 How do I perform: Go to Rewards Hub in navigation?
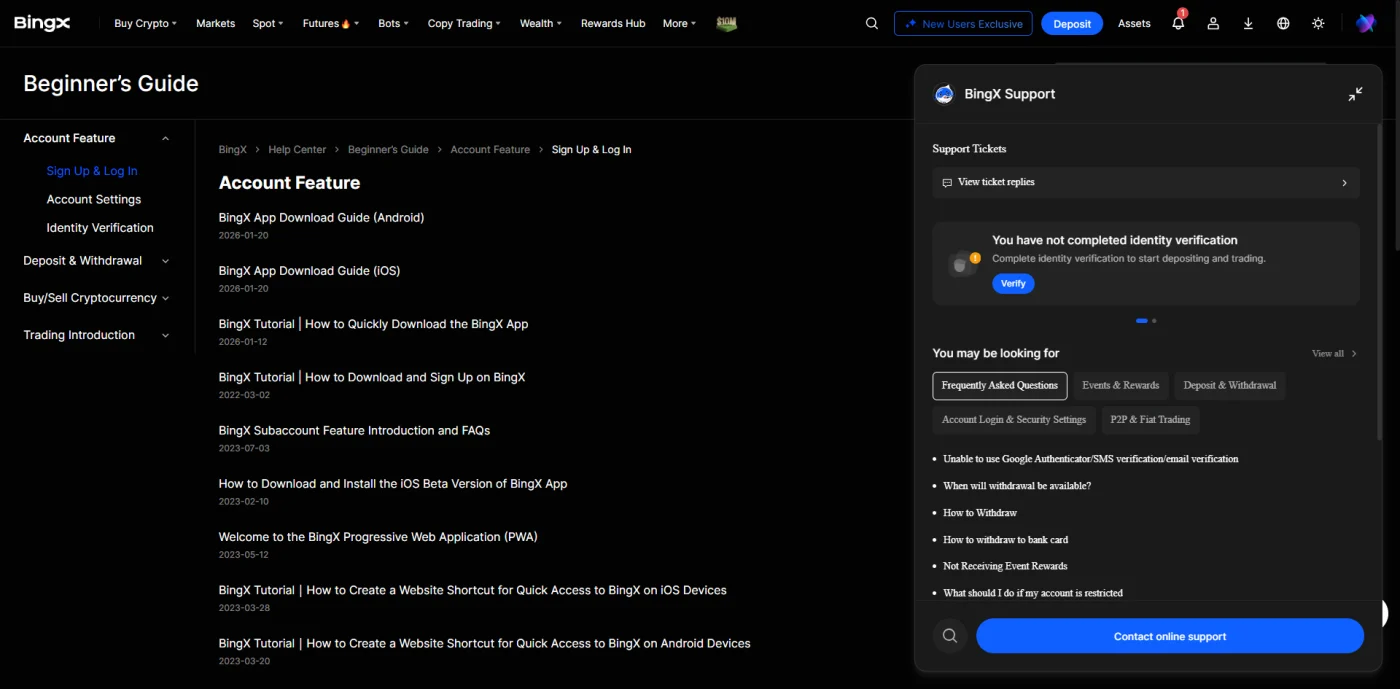pyautogui.click(x=613, y=23)
